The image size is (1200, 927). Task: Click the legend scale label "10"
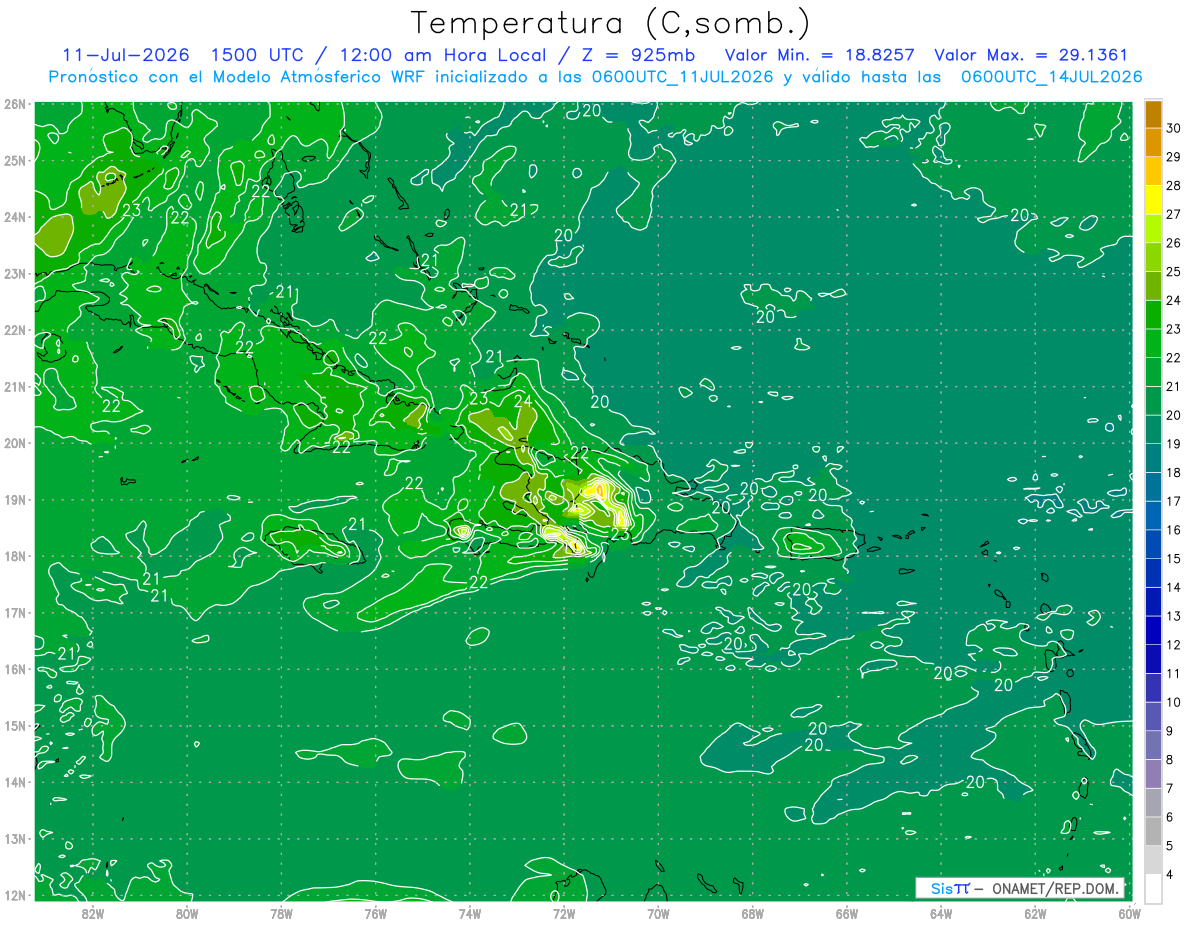click(1173, 702)
